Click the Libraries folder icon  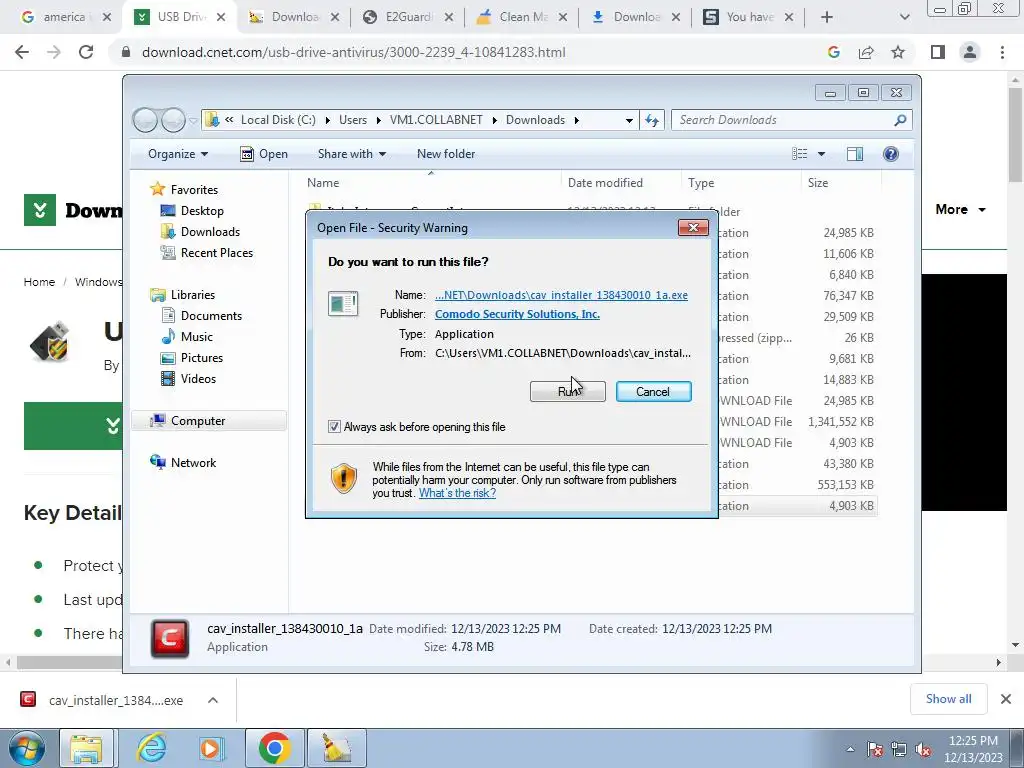click(157, 295)
